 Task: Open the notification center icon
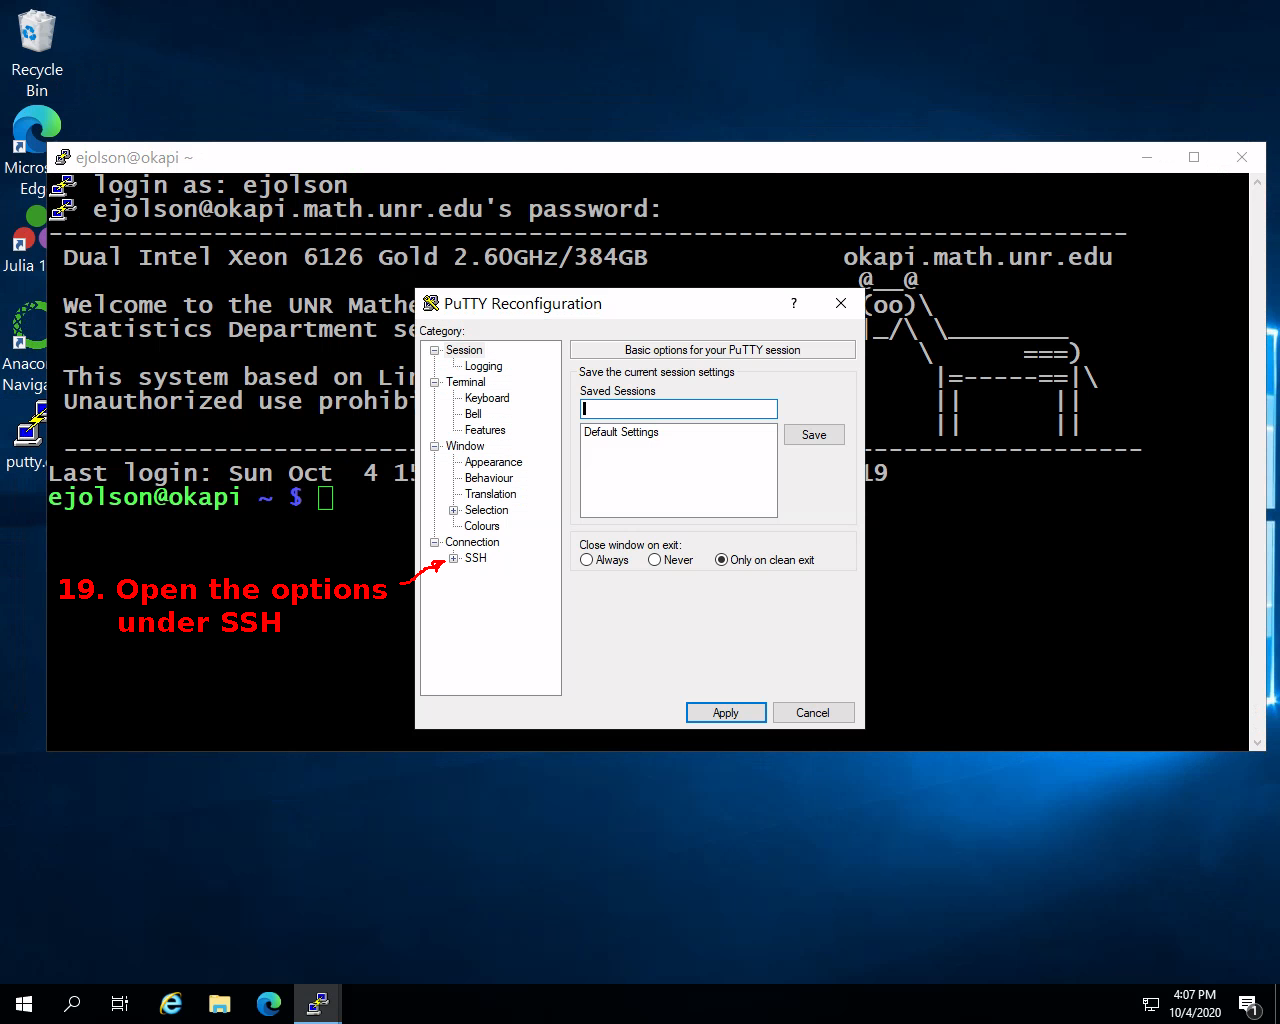1248,1004
